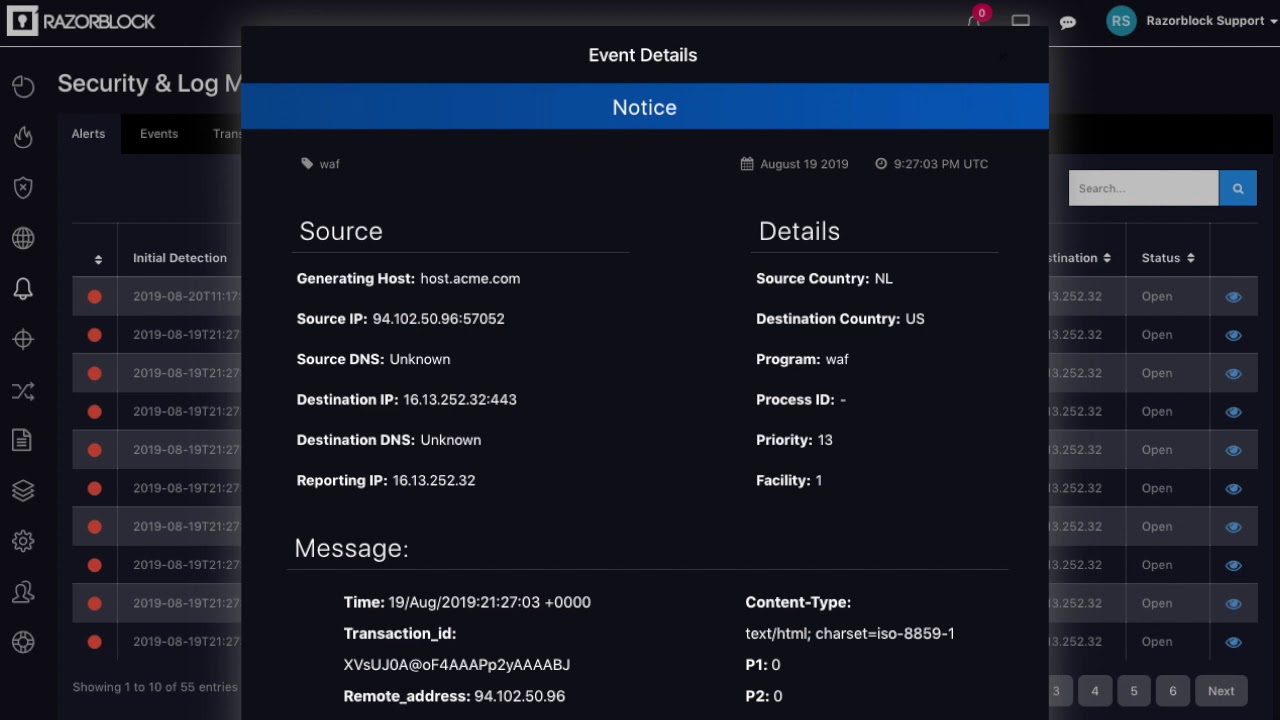Open the settings gear icon in the sidebar
1280x720 pixels.
coord(23,541)
